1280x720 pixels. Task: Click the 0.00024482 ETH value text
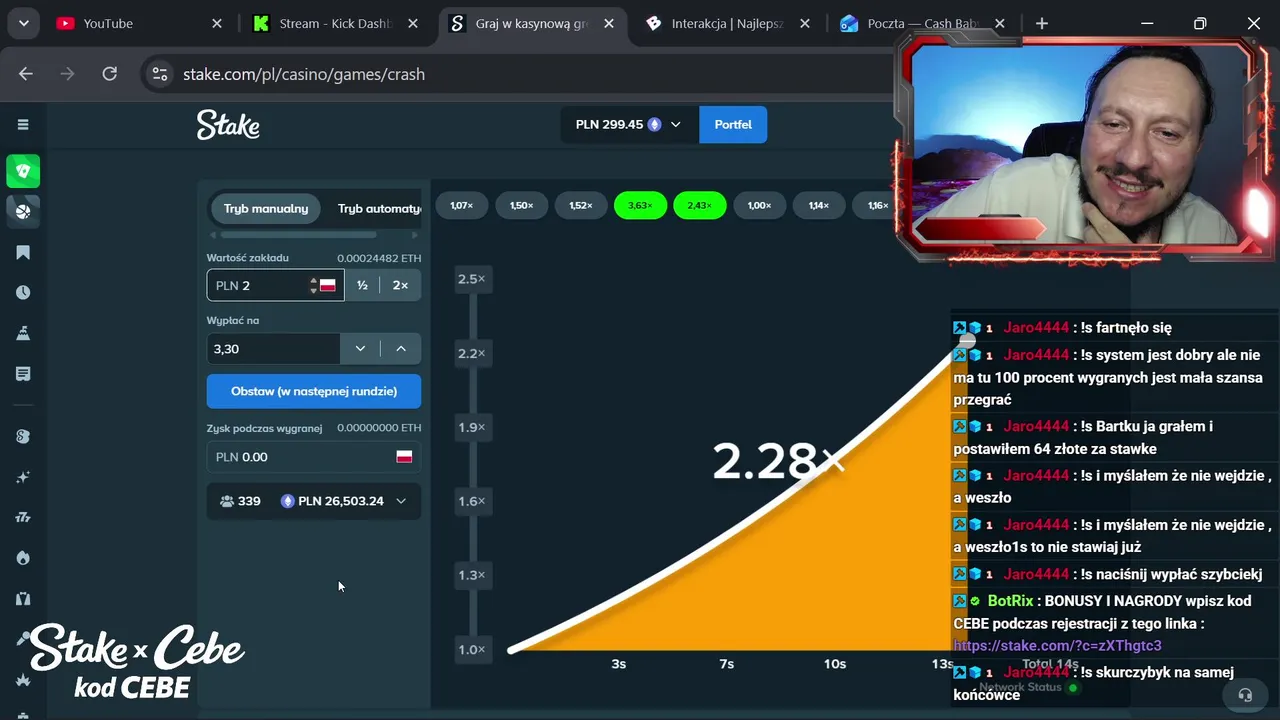coord(379,258)
